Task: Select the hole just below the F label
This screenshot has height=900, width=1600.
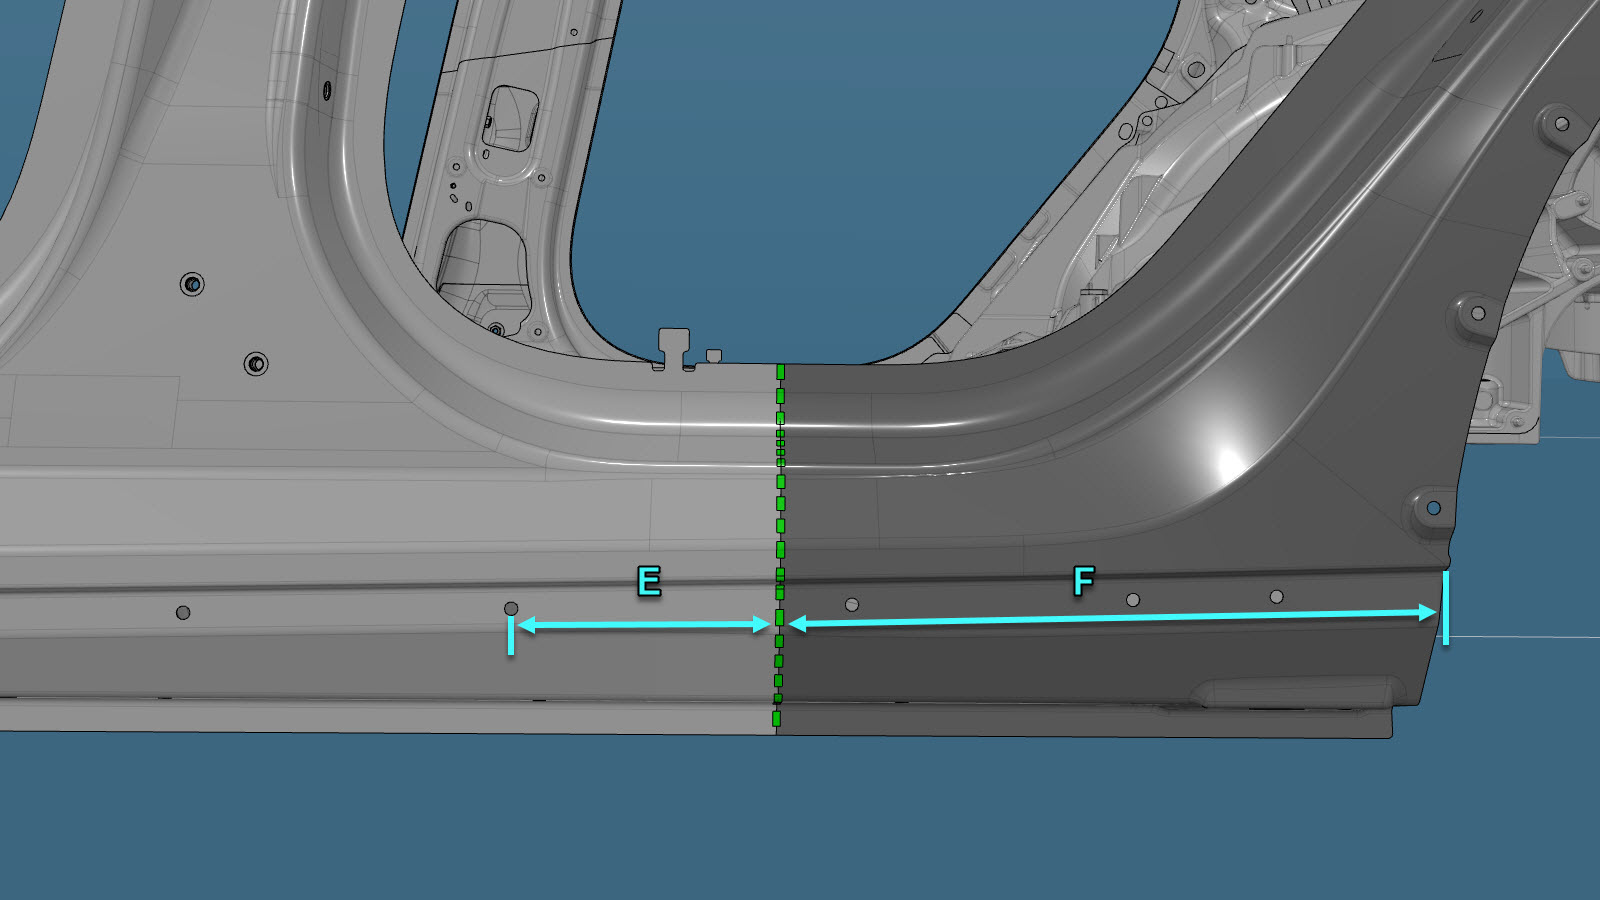Action: (1133, 600)
